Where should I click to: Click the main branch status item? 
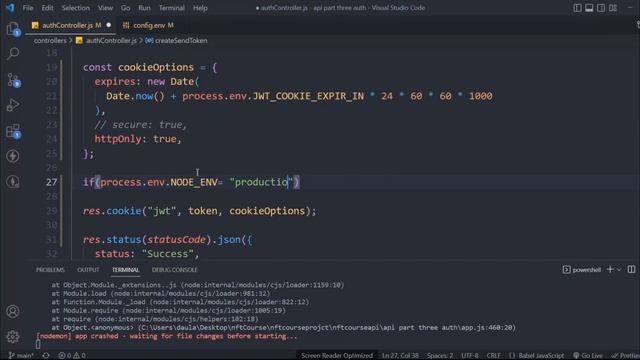[21, 356]
